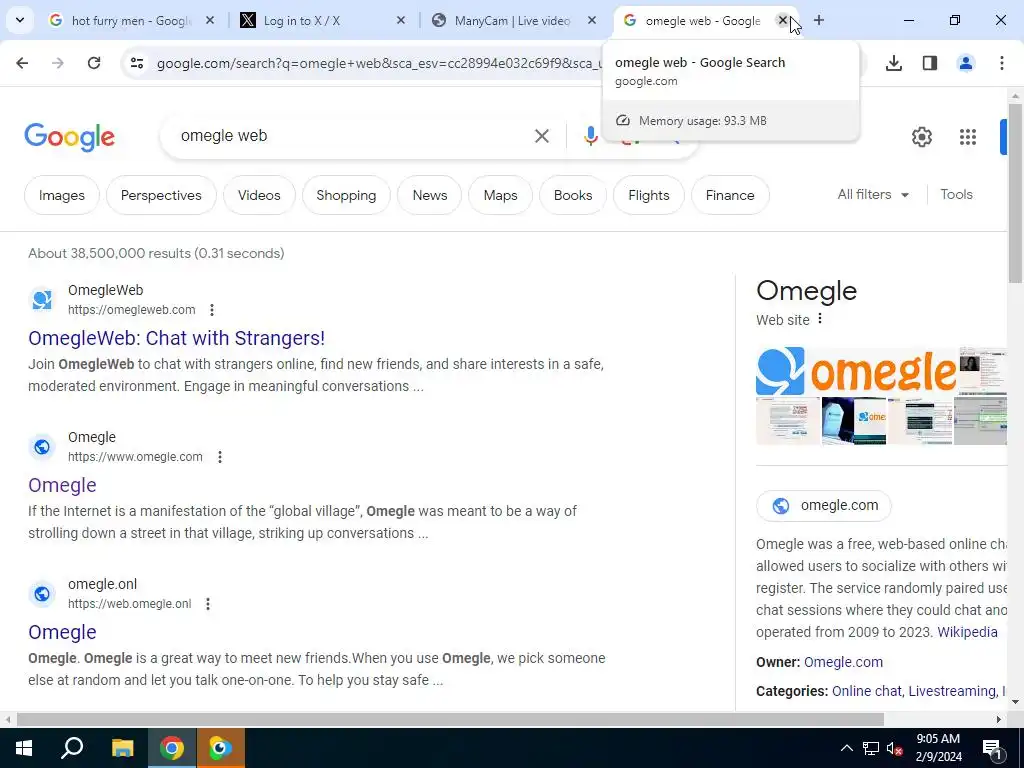Image resolution: width=1024 pixels, height=768 pixels.
Task: Open site information icon in address bar
Action: click(x=136, y=63)
